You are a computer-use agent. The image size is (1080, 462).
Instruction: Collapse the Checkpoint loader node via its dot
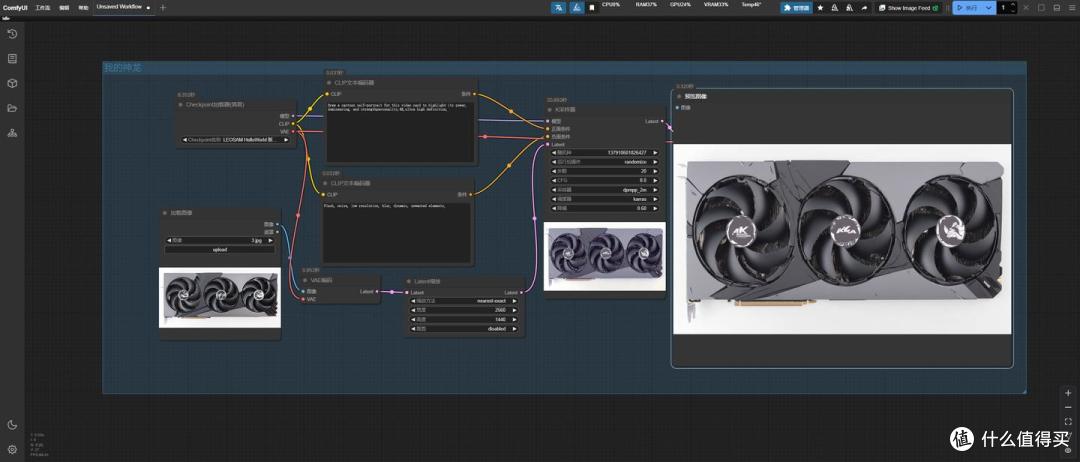click(x=180, y=105)
